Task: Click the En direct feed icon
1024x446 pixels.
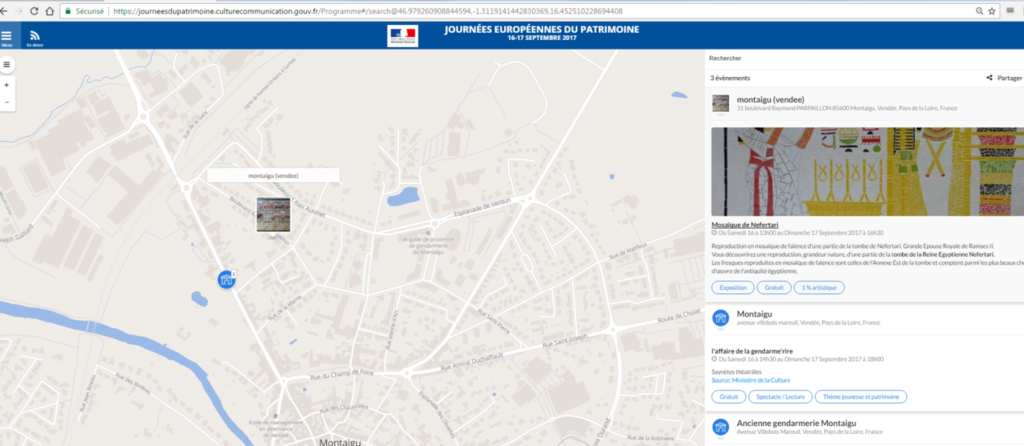Action: point(34,35)
